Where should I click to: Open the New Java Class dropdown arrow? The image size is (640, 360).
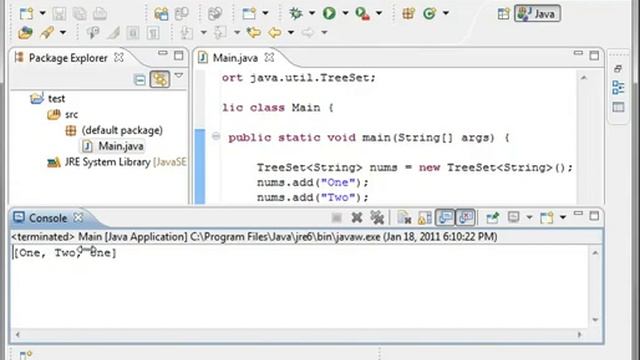[446, 13]
